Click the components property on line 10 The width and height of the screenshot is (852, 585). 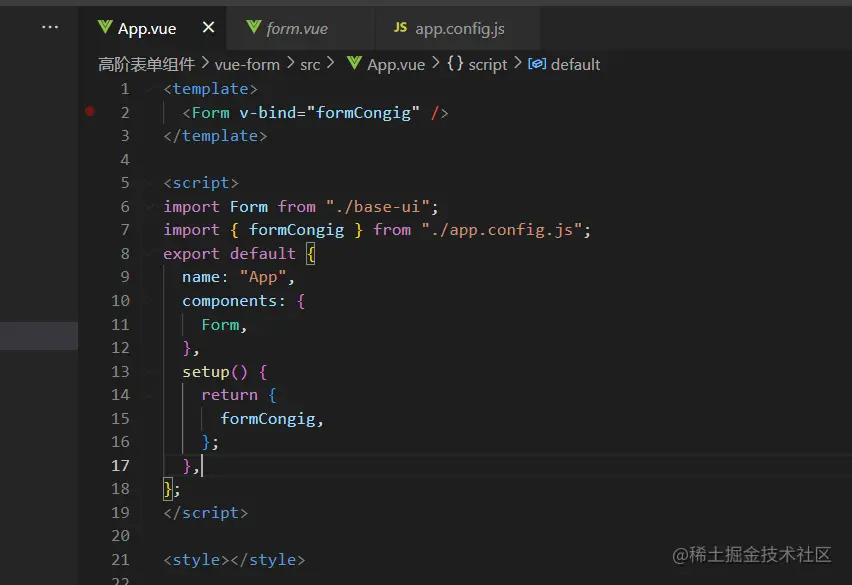pyautogui.click(x=229, y=301)
